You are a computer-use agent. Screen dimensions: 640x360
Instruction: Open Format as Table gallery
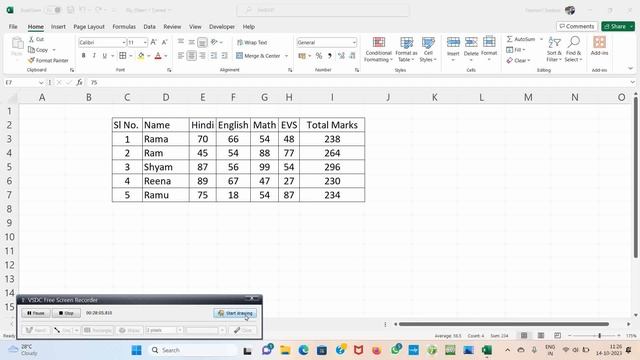click(406, 49)
